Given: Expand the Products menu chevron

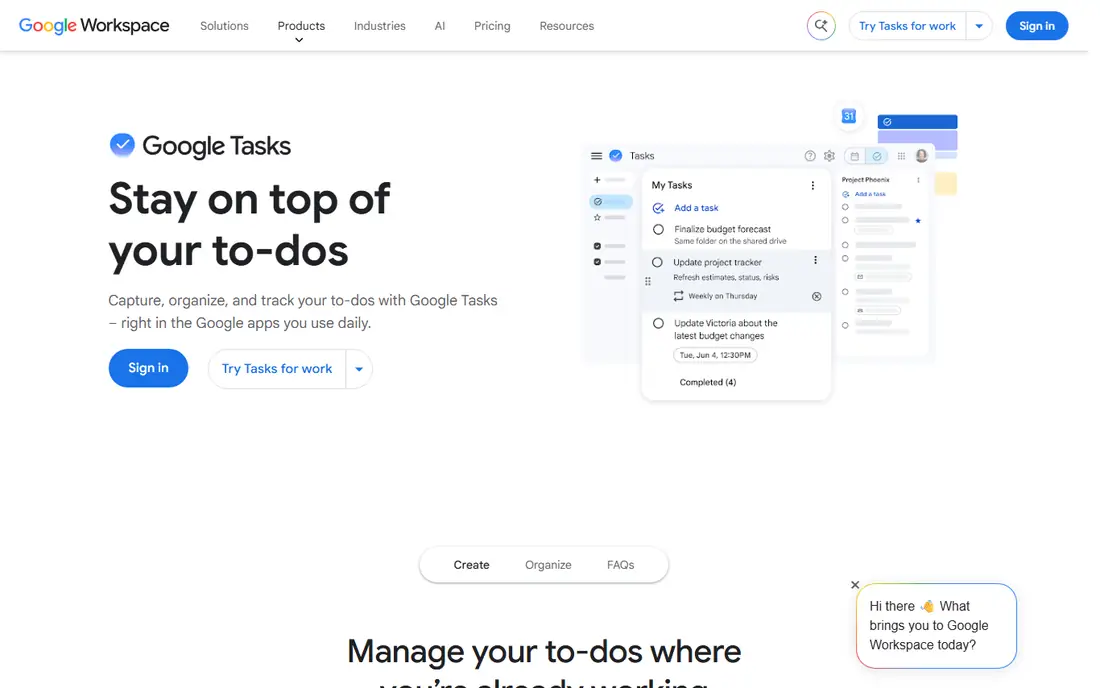Looking at the screenshot, I should tap(300, 40).
